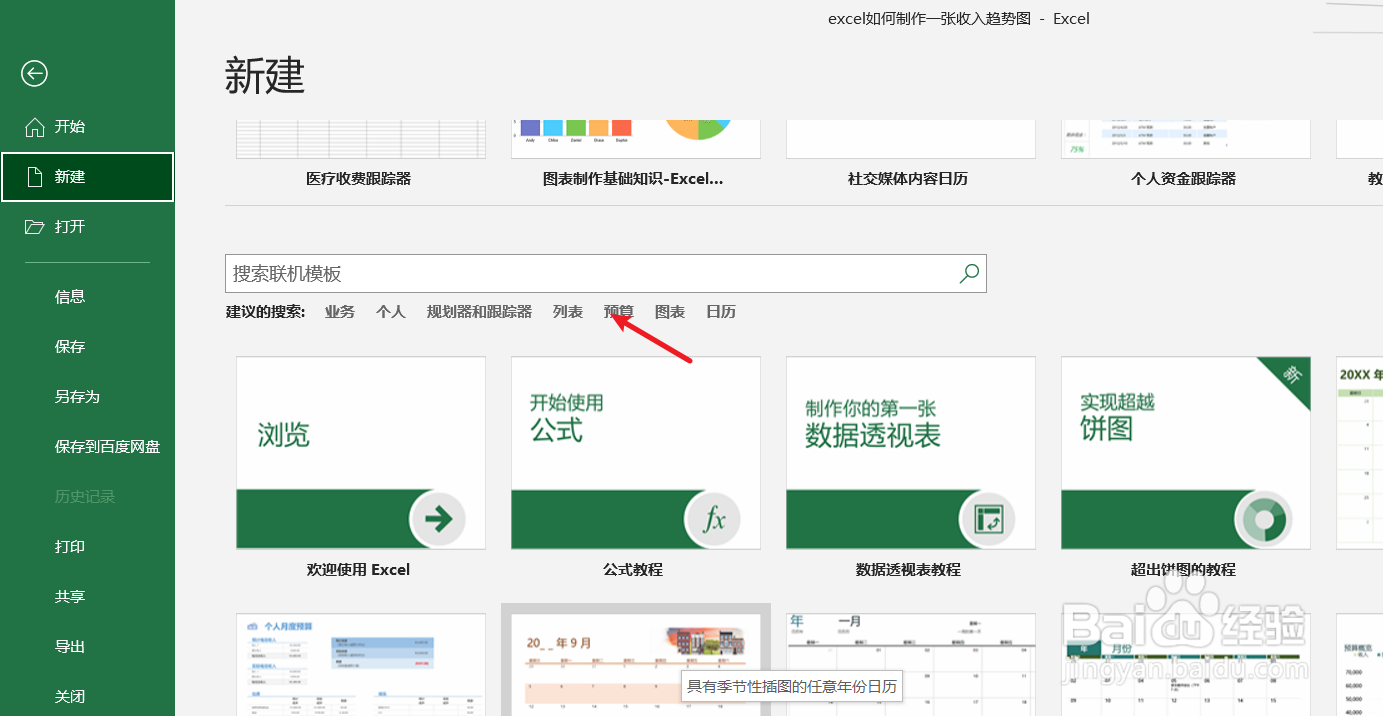Pick the 预算 suggested search
This screenshot has width=1383, height=716.
tap(619, 312)
